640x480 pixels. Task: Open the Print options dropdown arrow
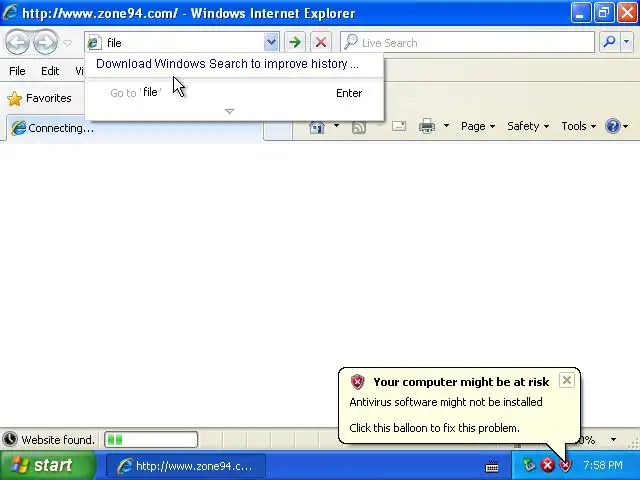click(446, 126)
